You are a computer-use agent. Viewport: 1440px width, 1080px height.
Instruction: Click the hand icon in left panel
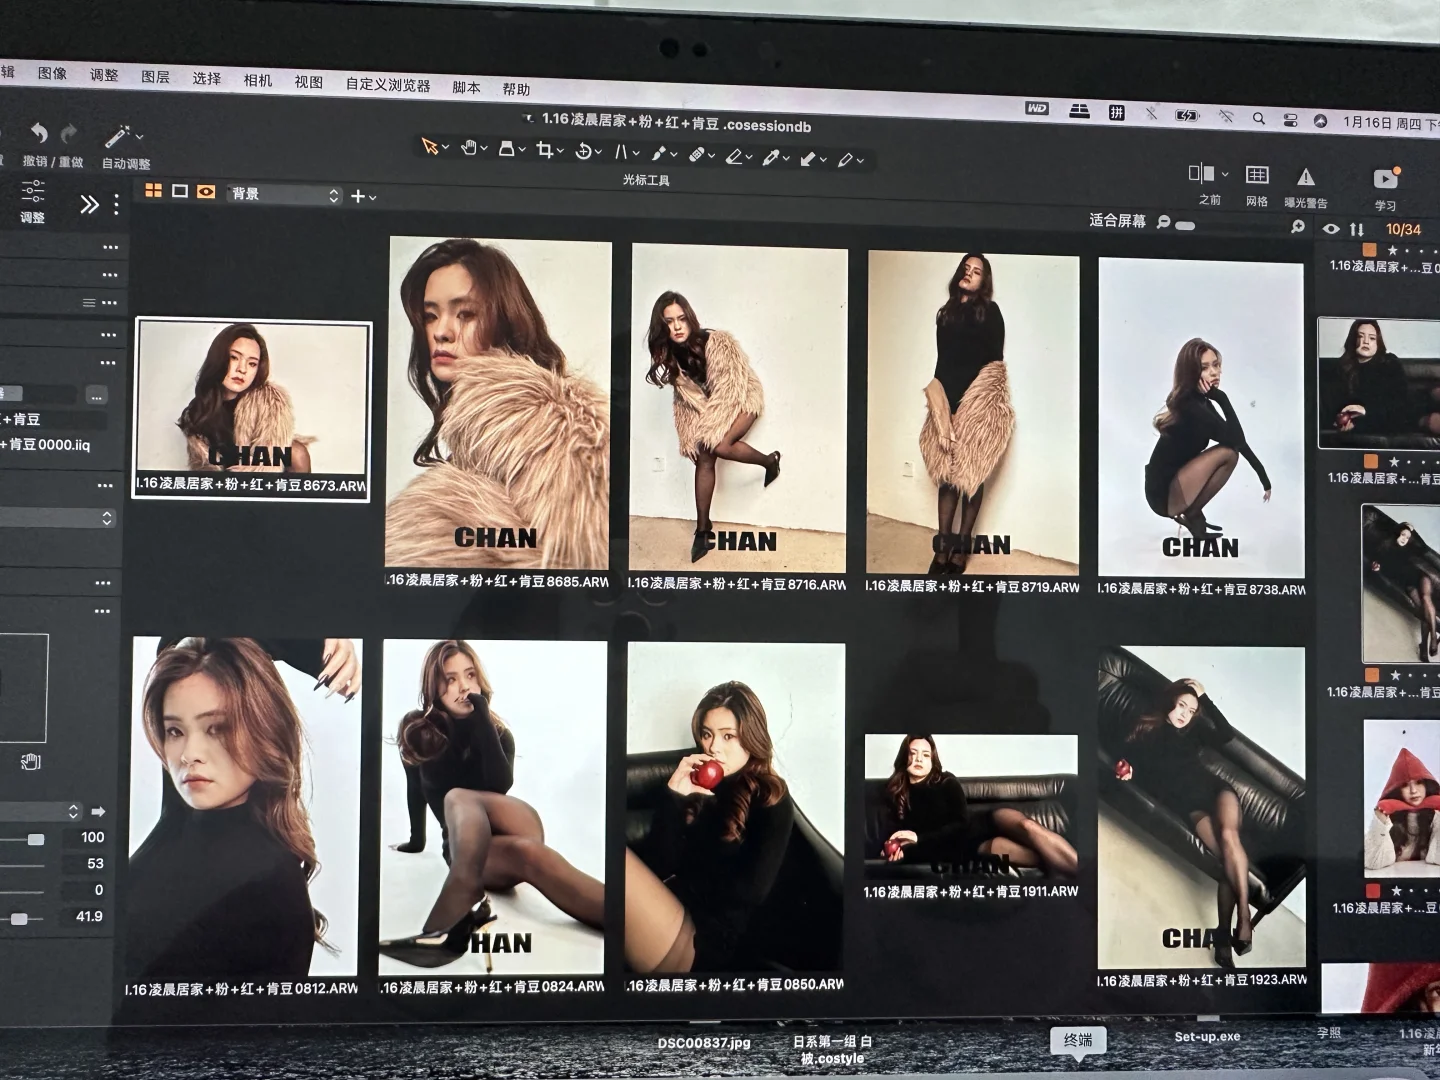(30, 762)
